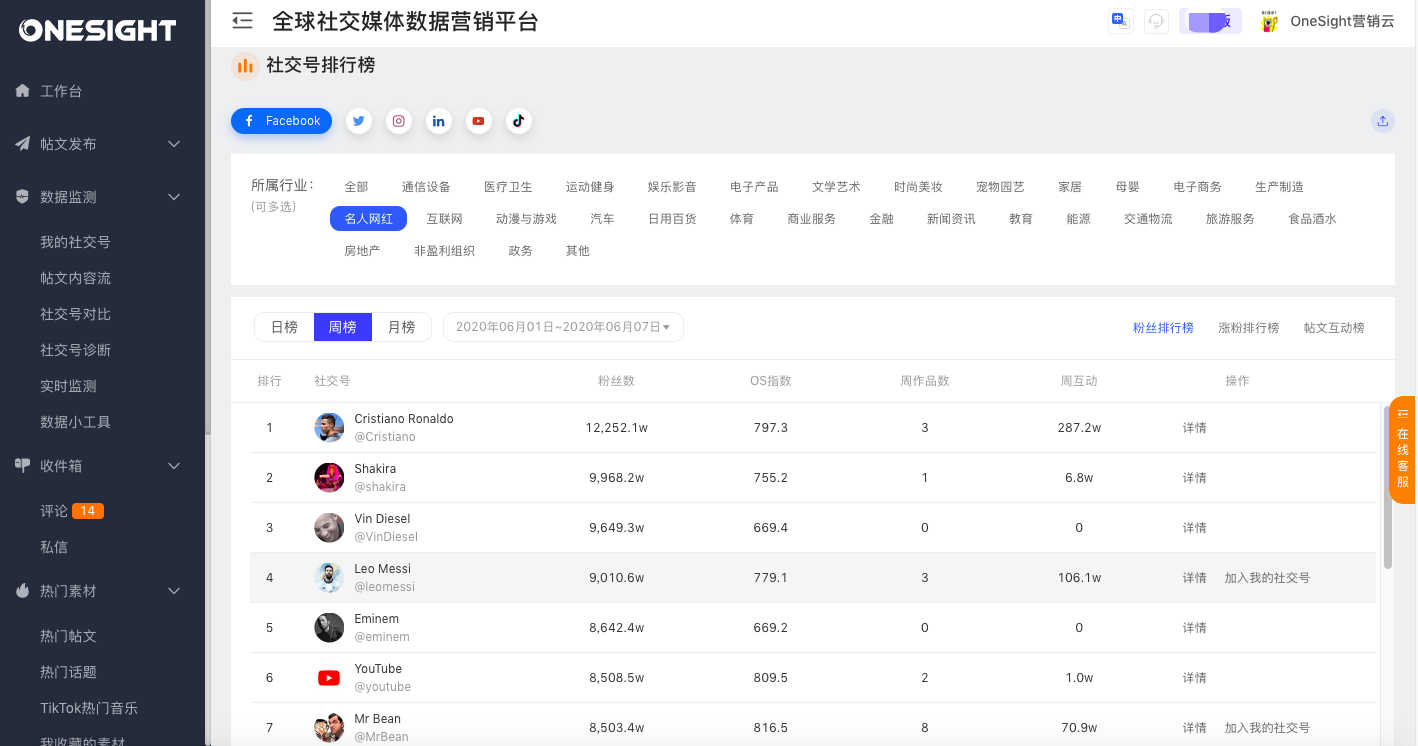Open the 在线客服 online support tab
This screenshot has height=746, width=1418.
click(1403, 450)
